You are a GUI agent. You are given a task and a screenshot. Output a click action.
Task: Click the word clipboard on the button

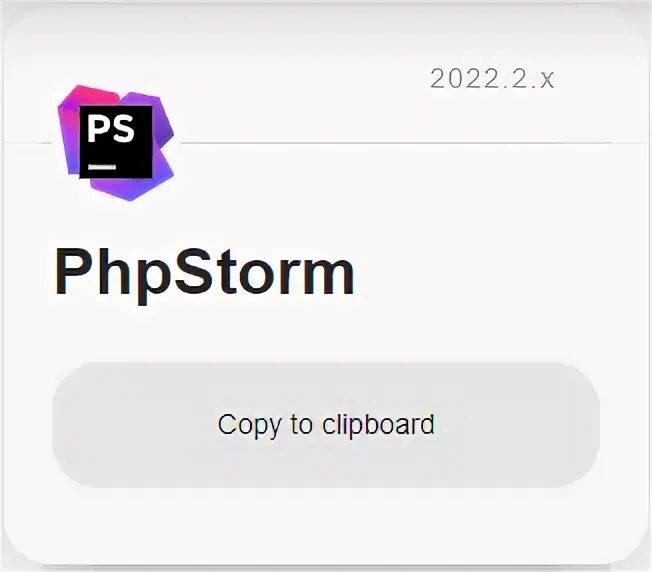[x=378, y=424]
